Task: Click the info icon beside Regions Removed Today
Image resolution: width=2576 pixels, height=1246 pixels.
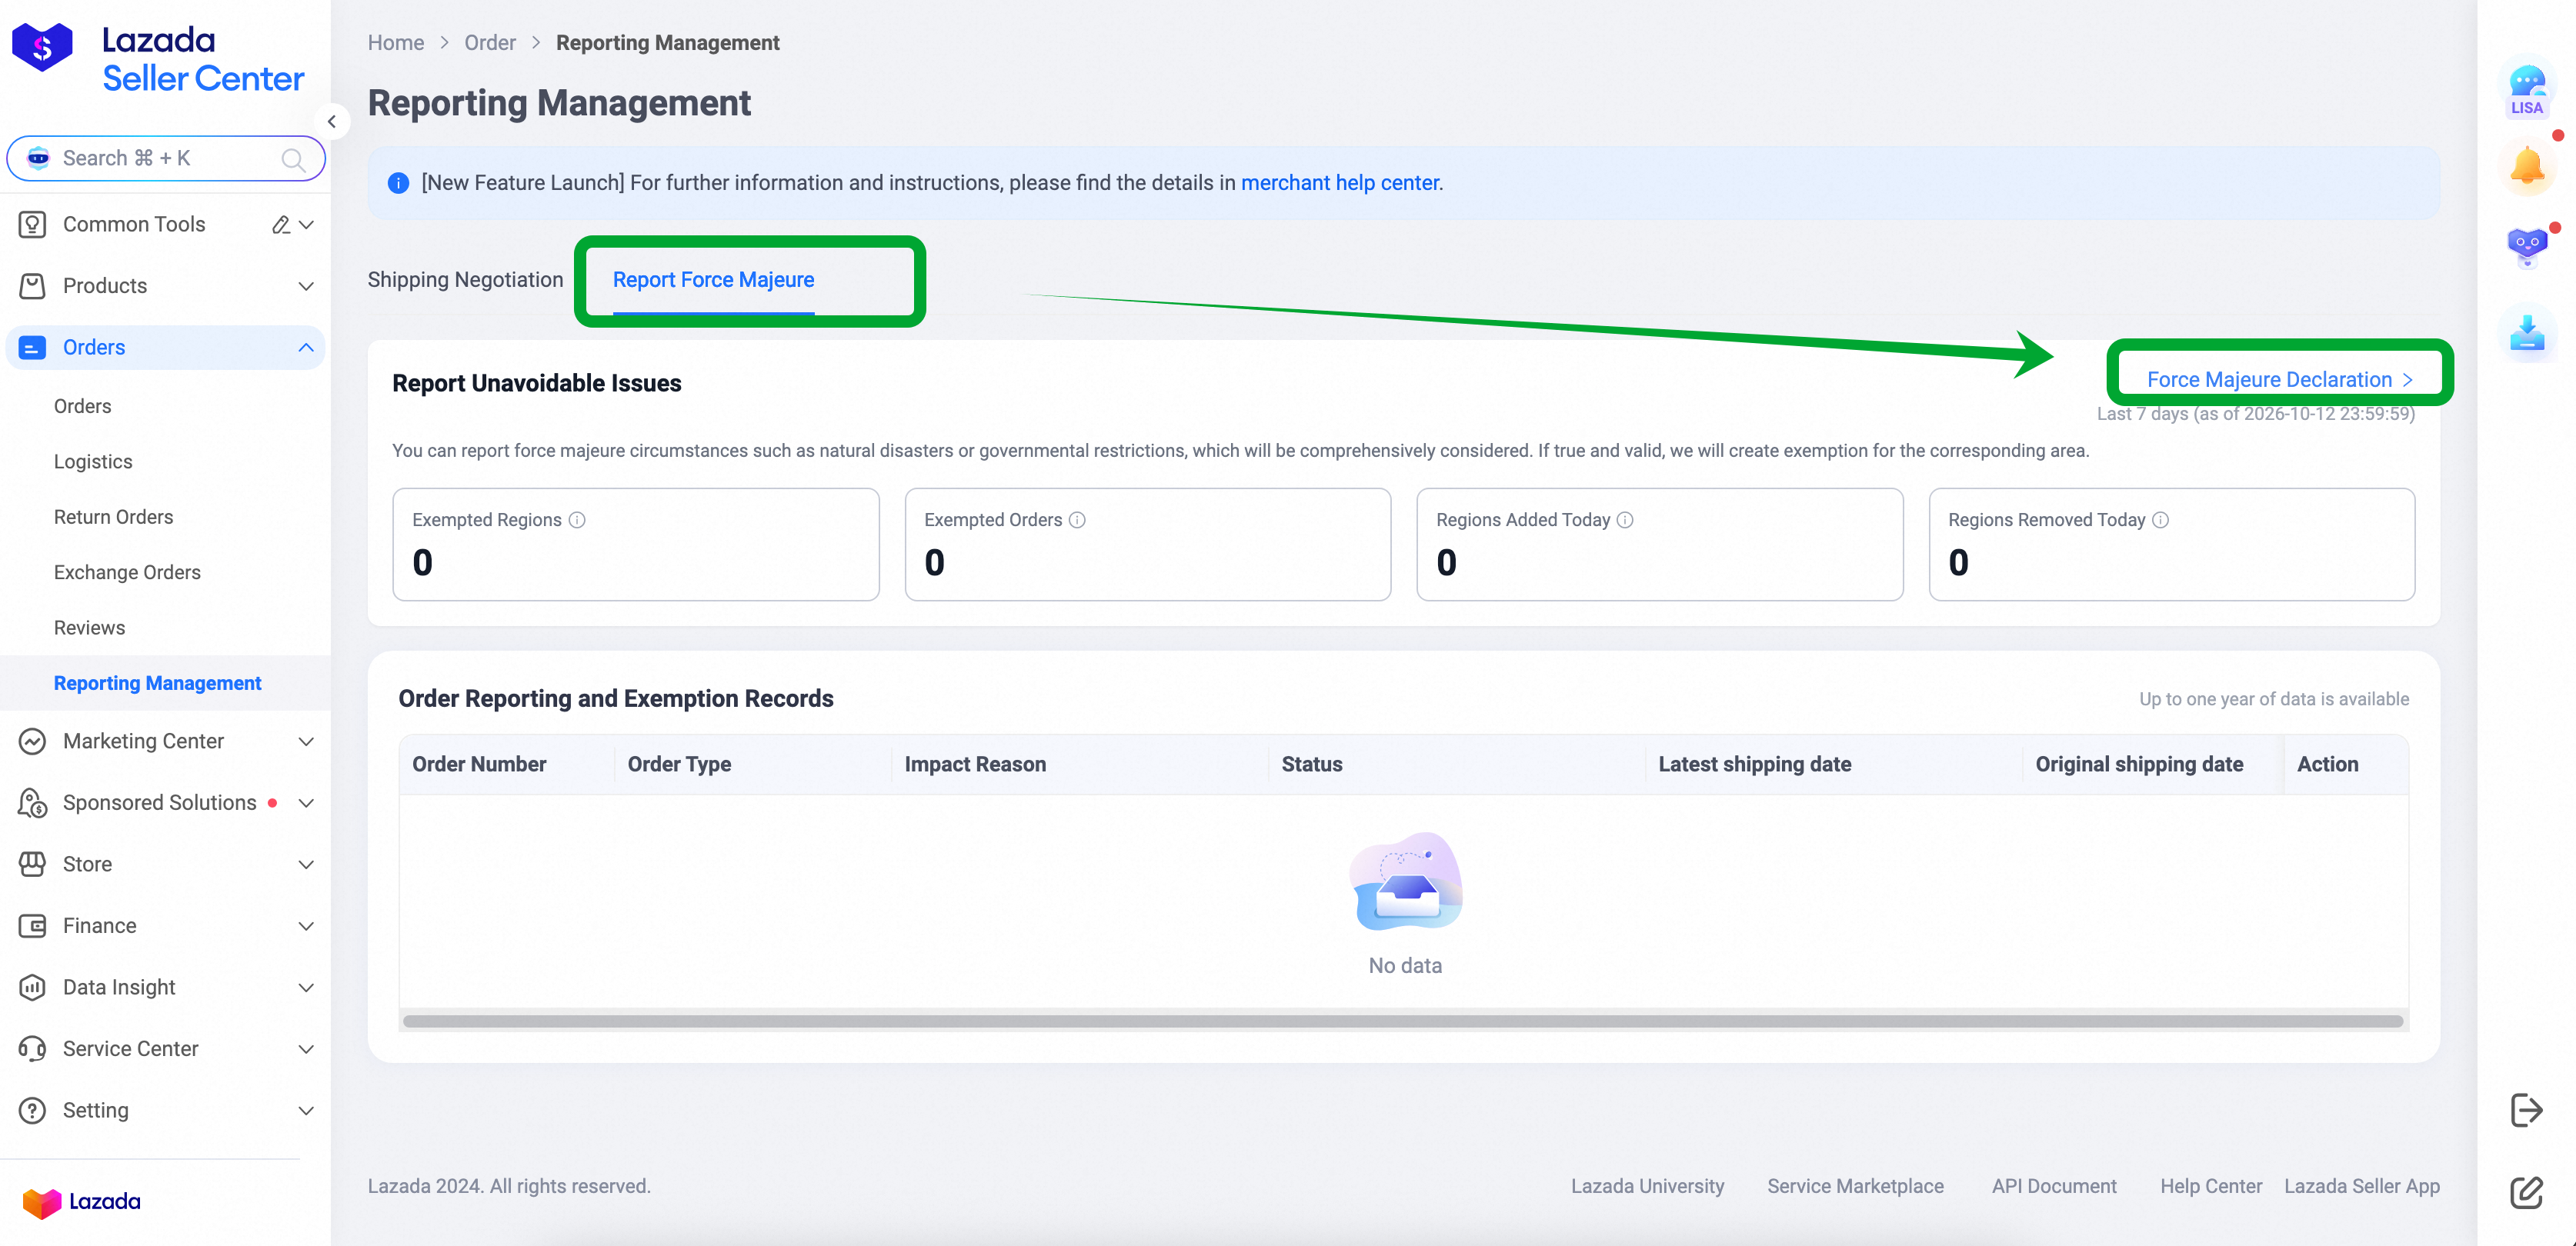Action: coord(2160,520)
